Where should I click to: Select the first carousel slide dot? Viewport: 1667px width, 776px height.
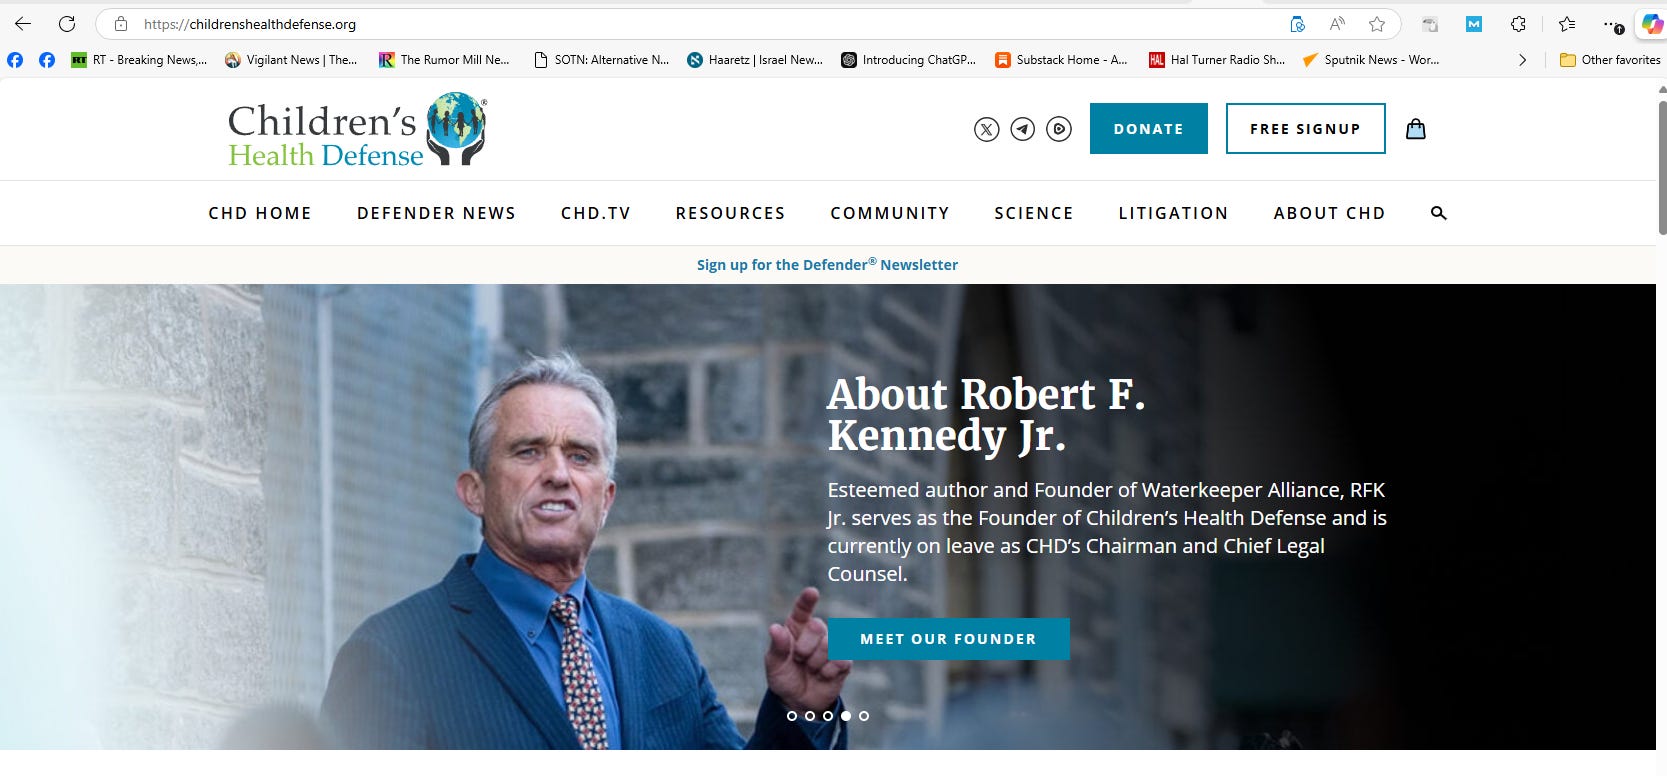coord(792,716)
